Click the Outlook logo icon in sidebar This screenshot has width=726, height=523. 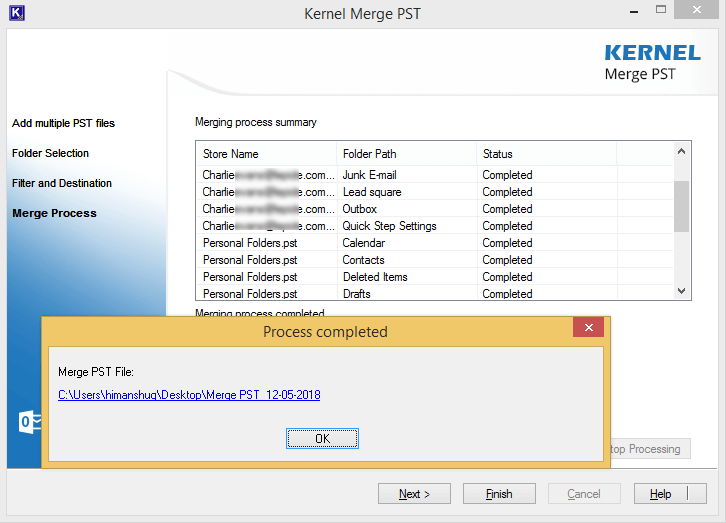pyautogui.click(x=30, y=422)
